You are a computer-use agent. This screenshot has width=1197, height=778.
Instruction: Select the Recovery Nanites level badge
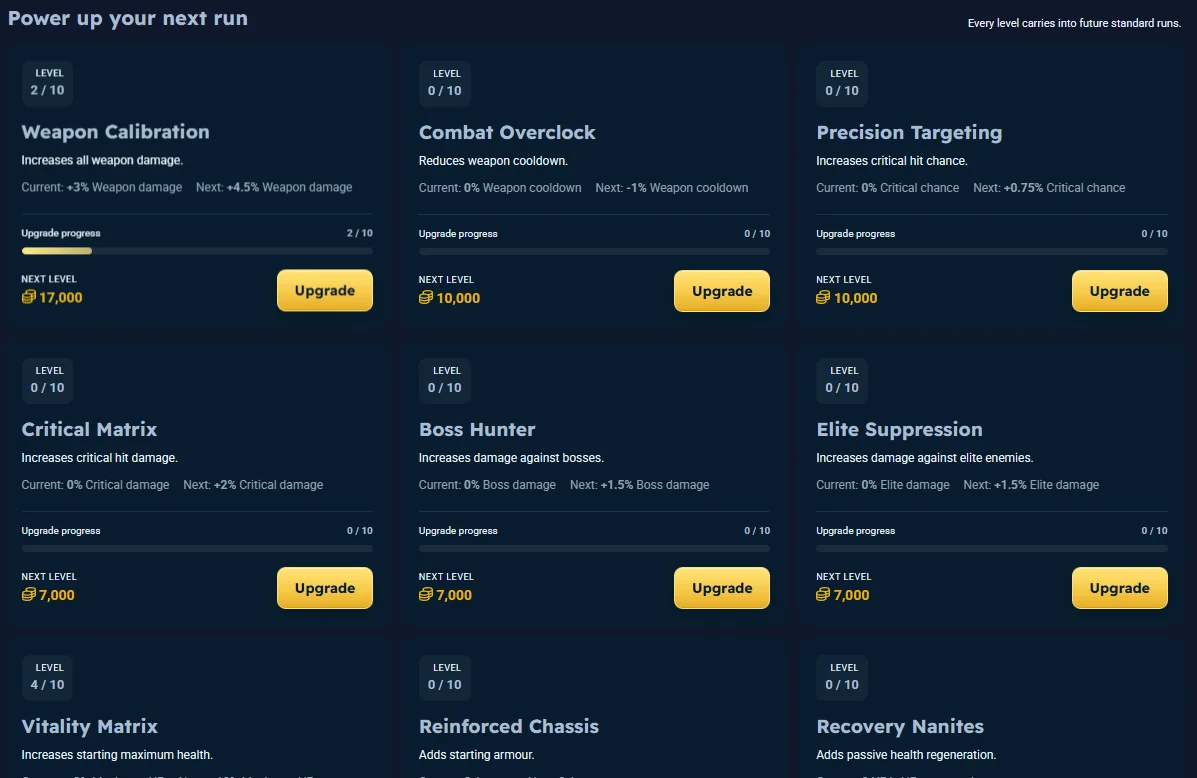[x=842, y=677]
